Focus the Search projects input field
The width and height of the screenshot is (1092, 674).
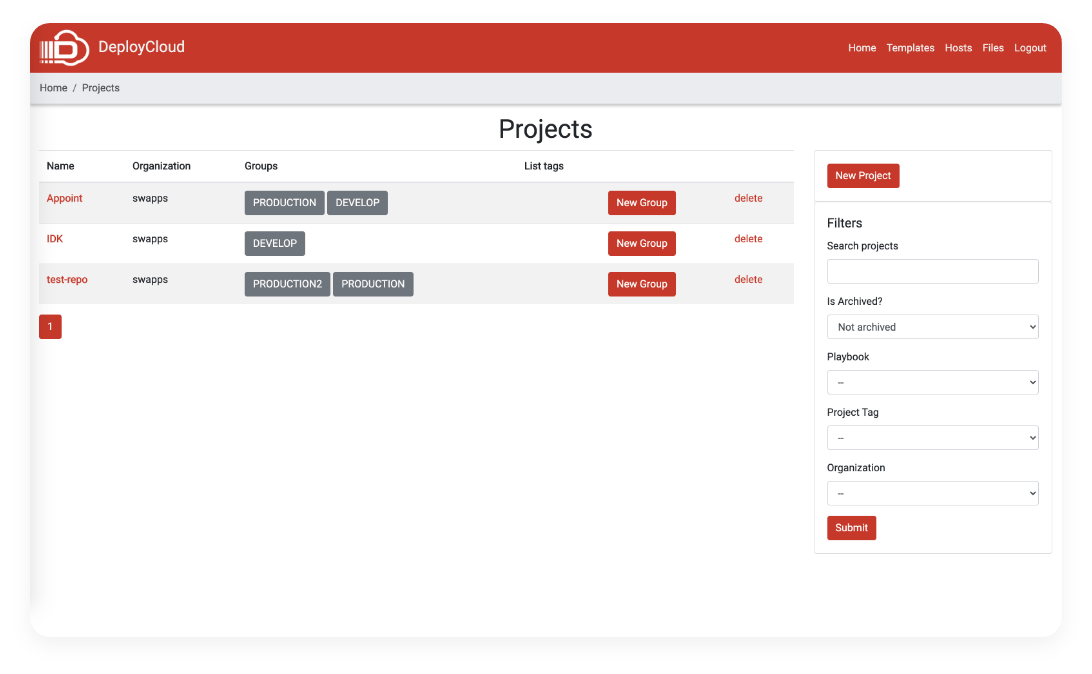coord(933,272)
